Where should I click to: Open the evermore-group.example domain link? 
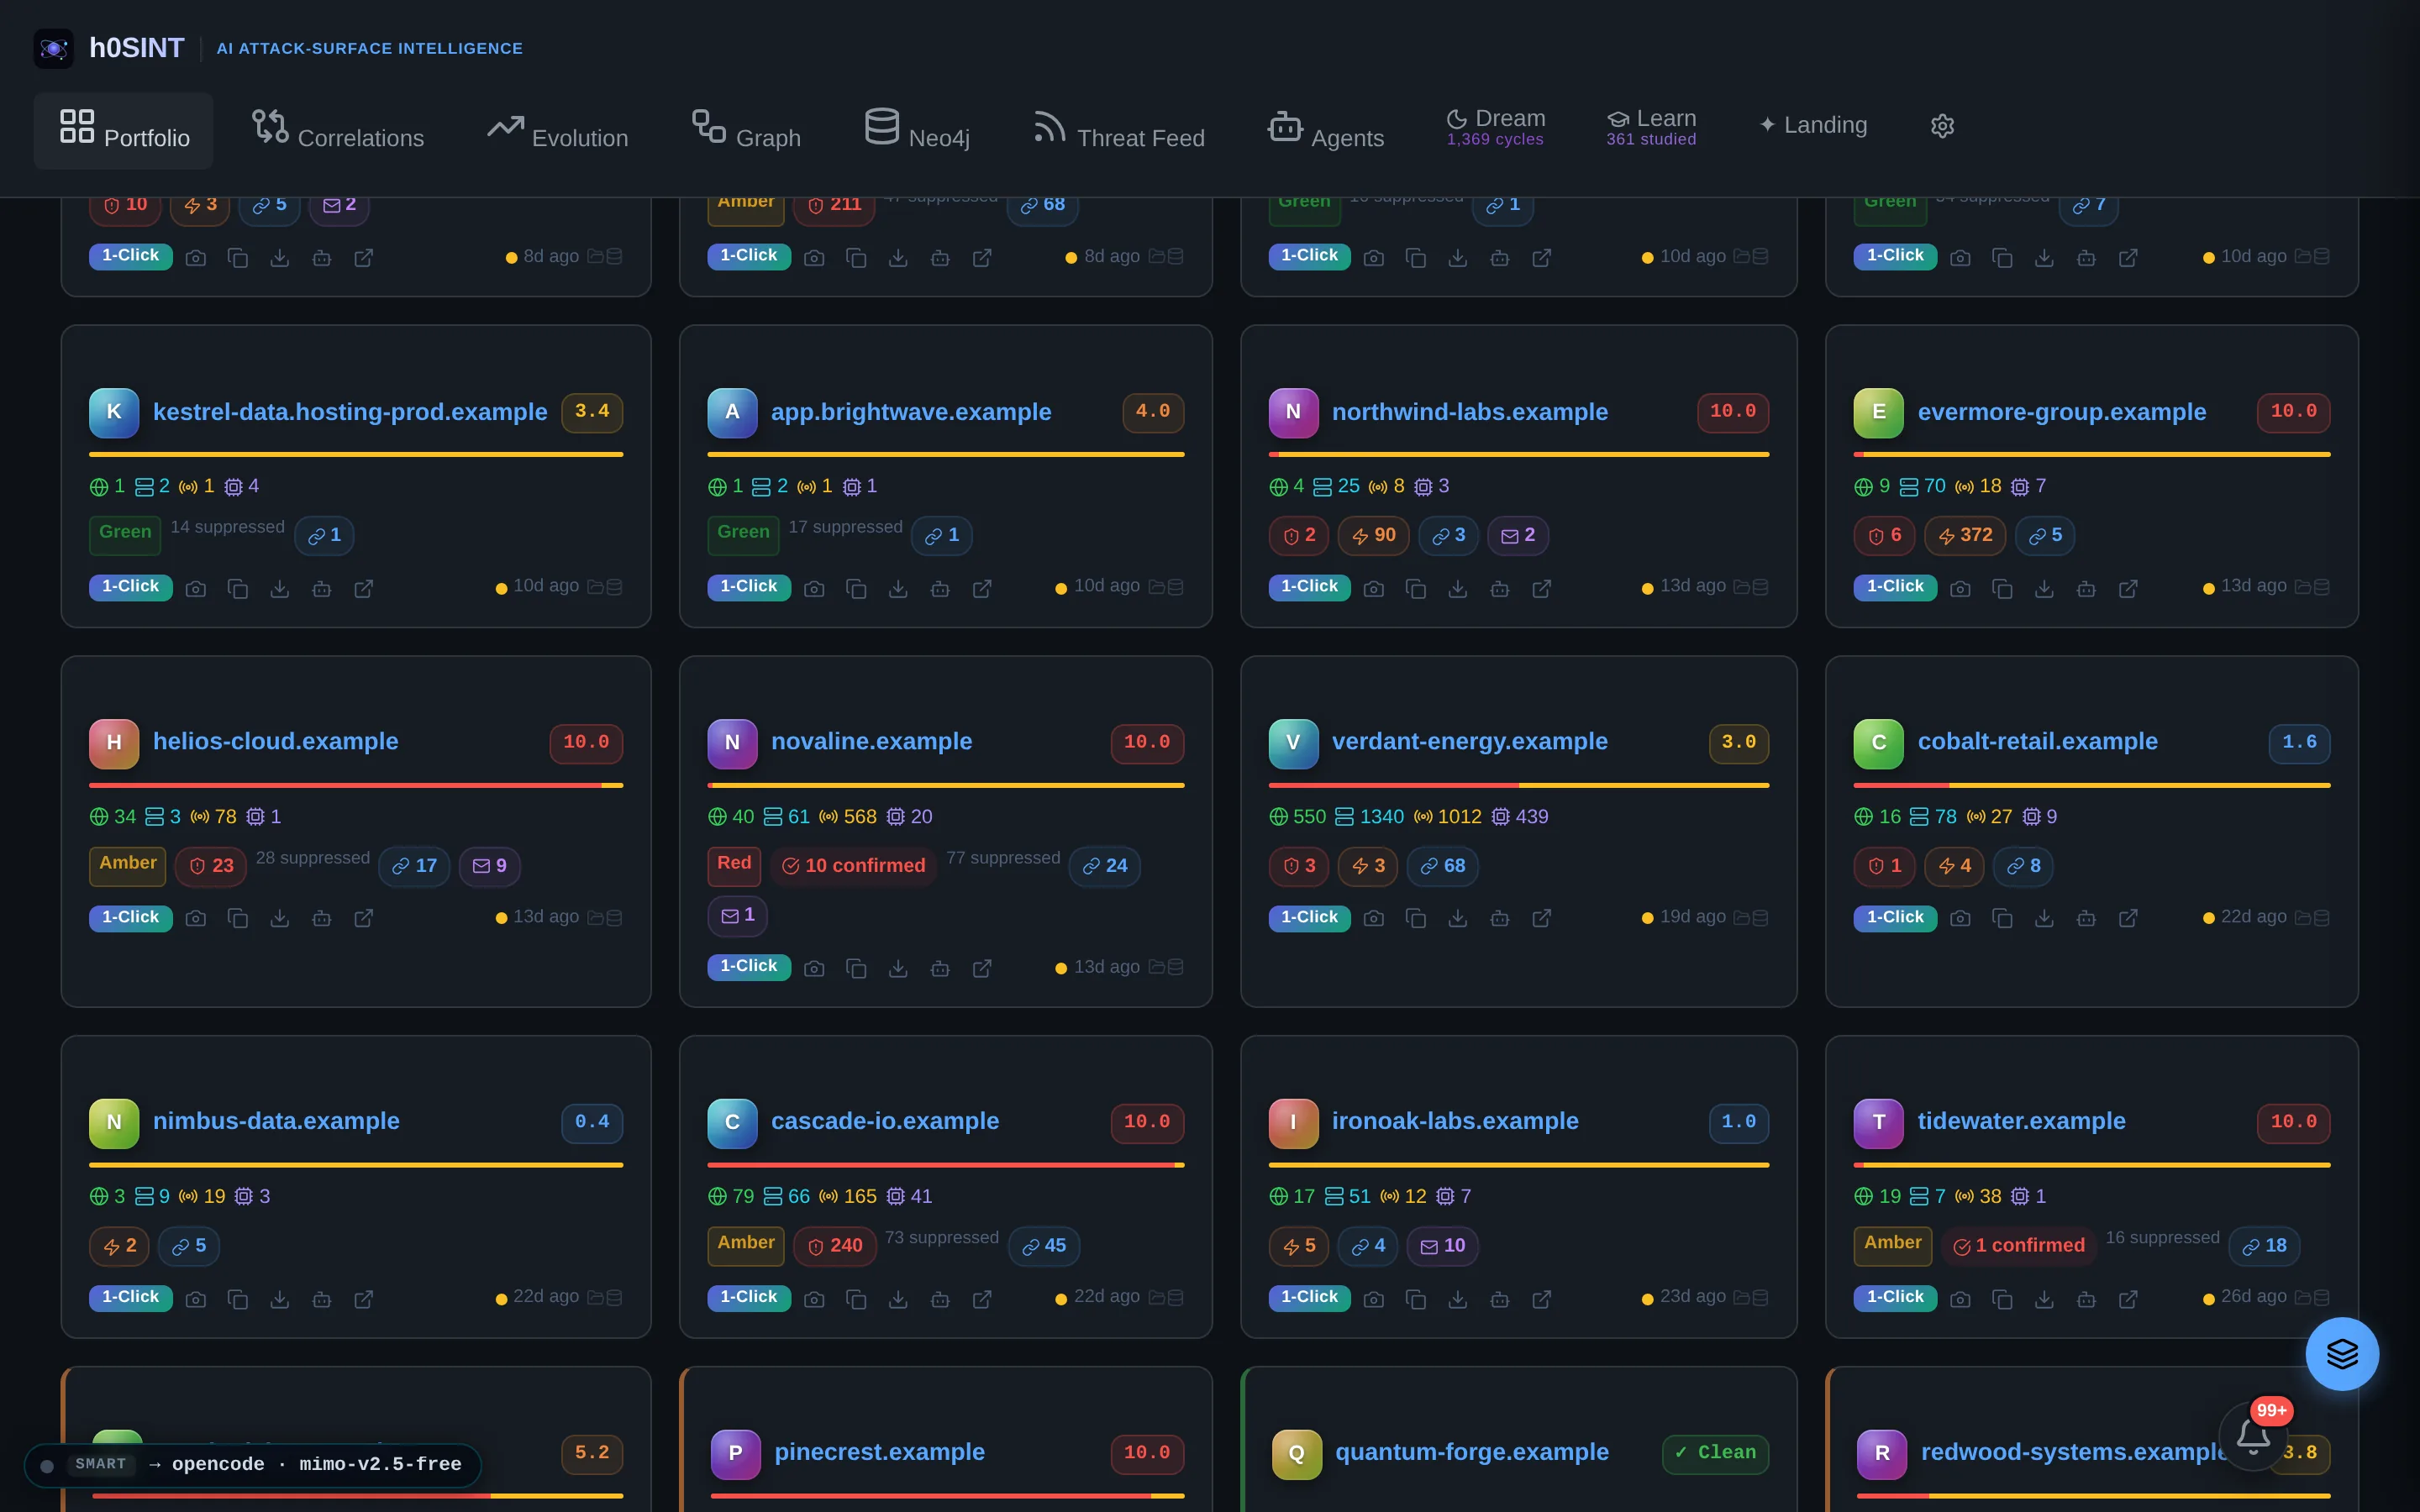pos(2061,412)
